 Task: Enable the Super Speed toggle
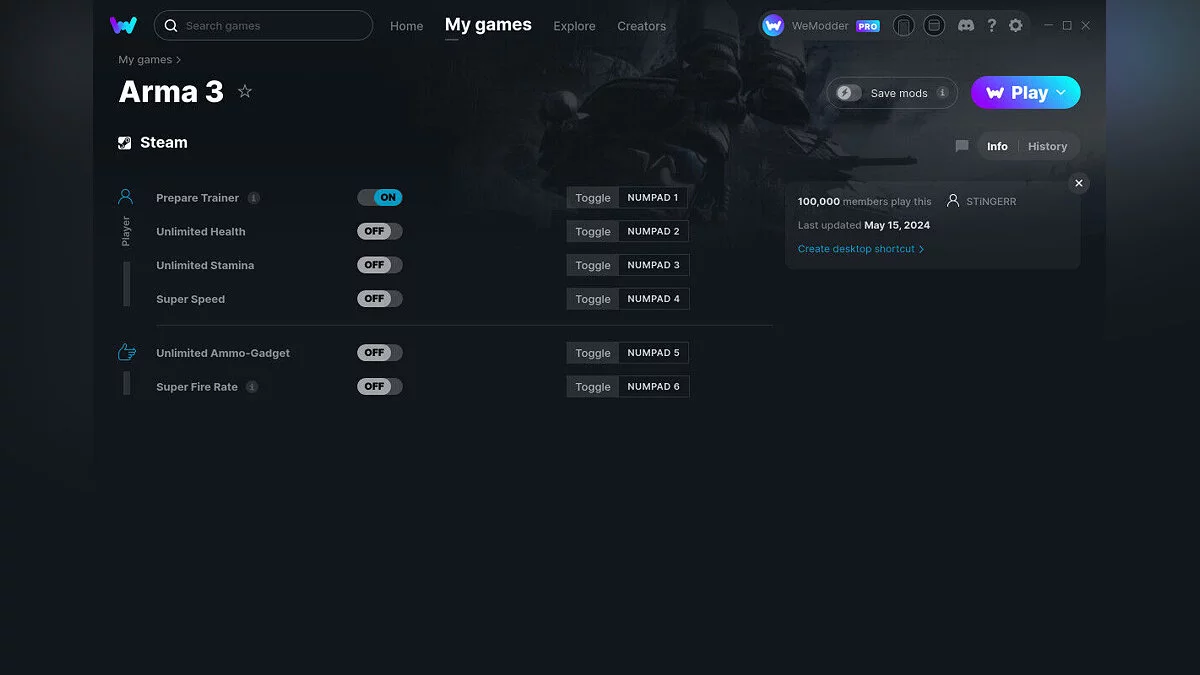(x=380, y=299)
